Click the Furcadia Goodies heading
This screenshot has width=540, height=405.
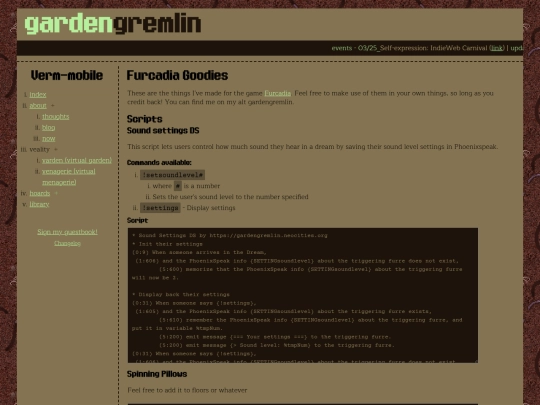(x=177, y=75)
